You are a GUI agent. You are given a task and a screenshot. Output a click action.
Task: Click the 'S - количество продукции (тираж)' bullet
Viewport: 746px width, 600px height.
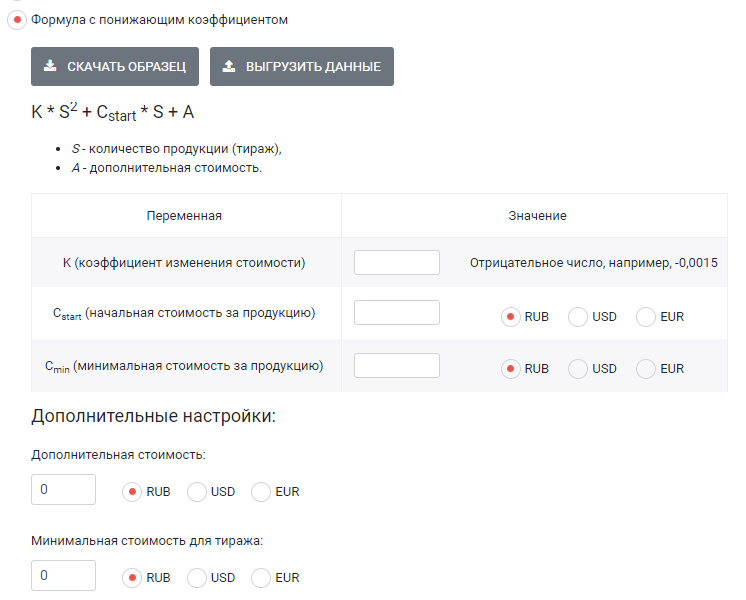pyautogui.click(x=177, y=149)
